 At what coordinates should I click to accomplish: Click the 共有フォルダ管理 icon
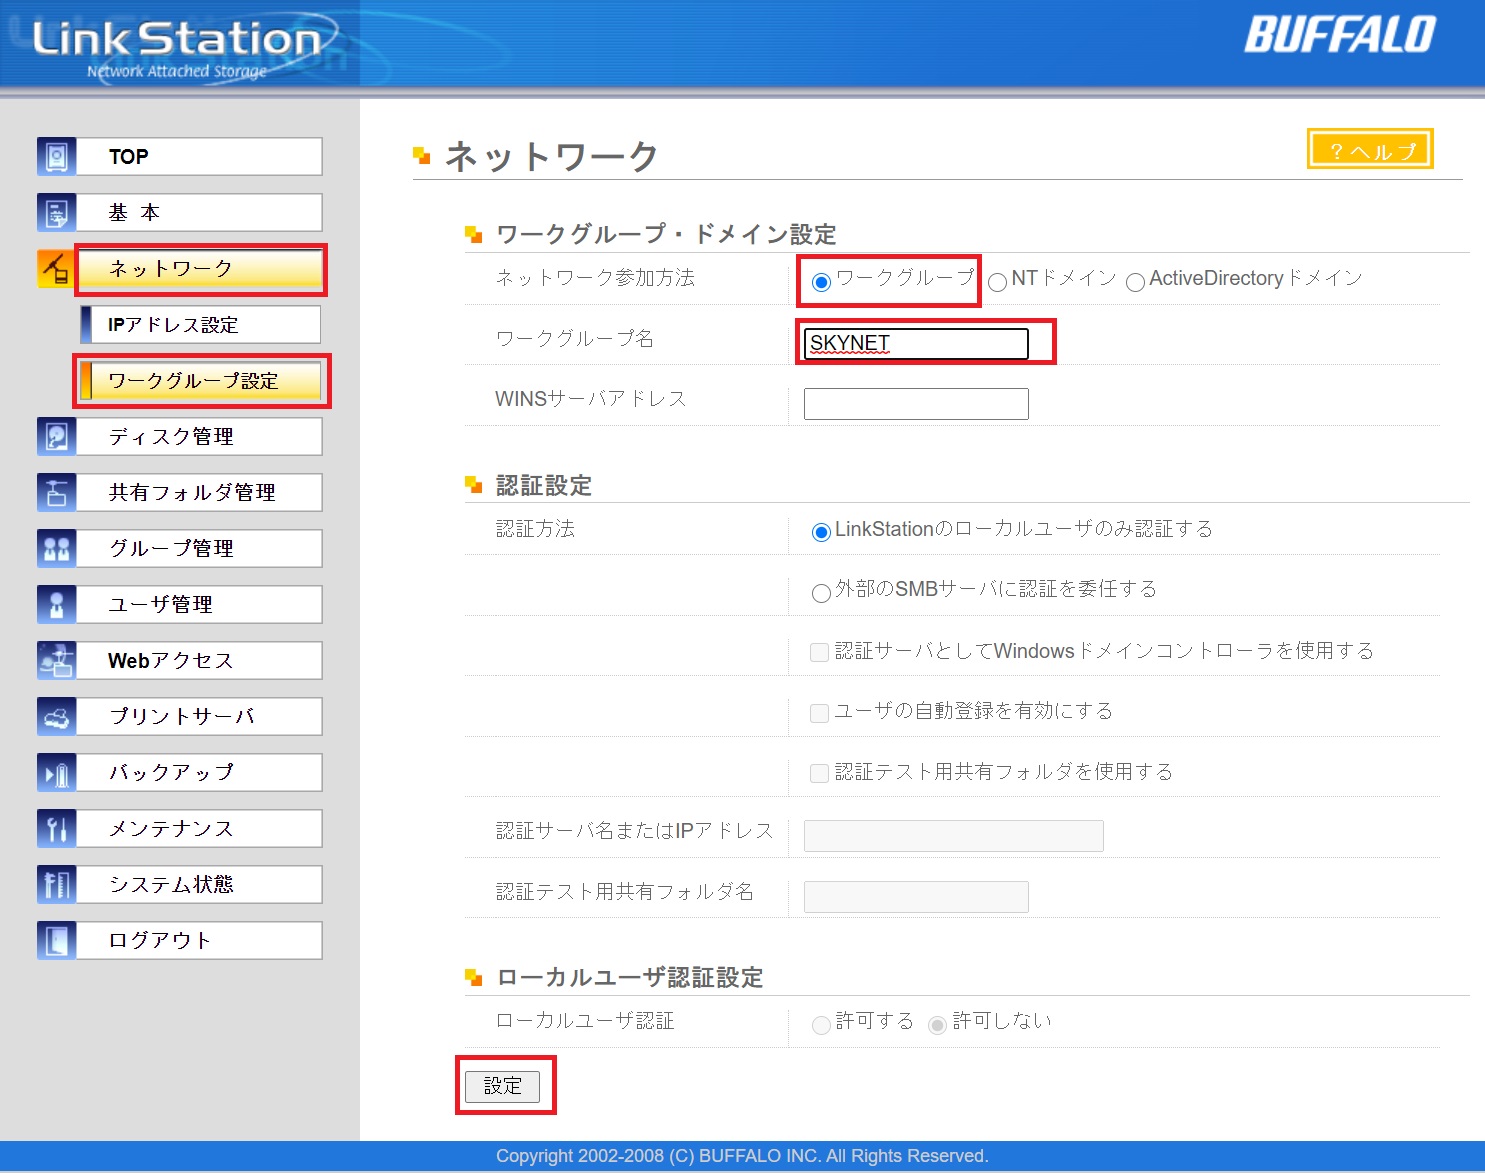pos(56,492)
